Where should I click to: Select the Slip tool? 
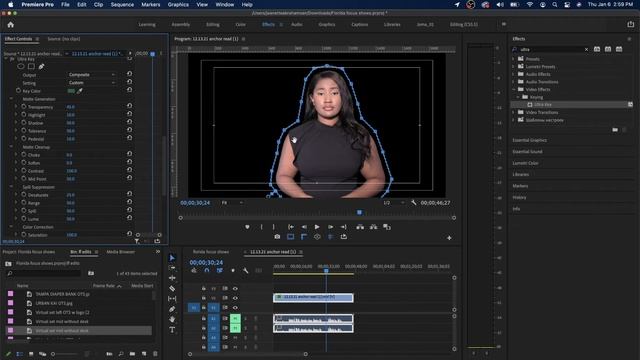172,299
